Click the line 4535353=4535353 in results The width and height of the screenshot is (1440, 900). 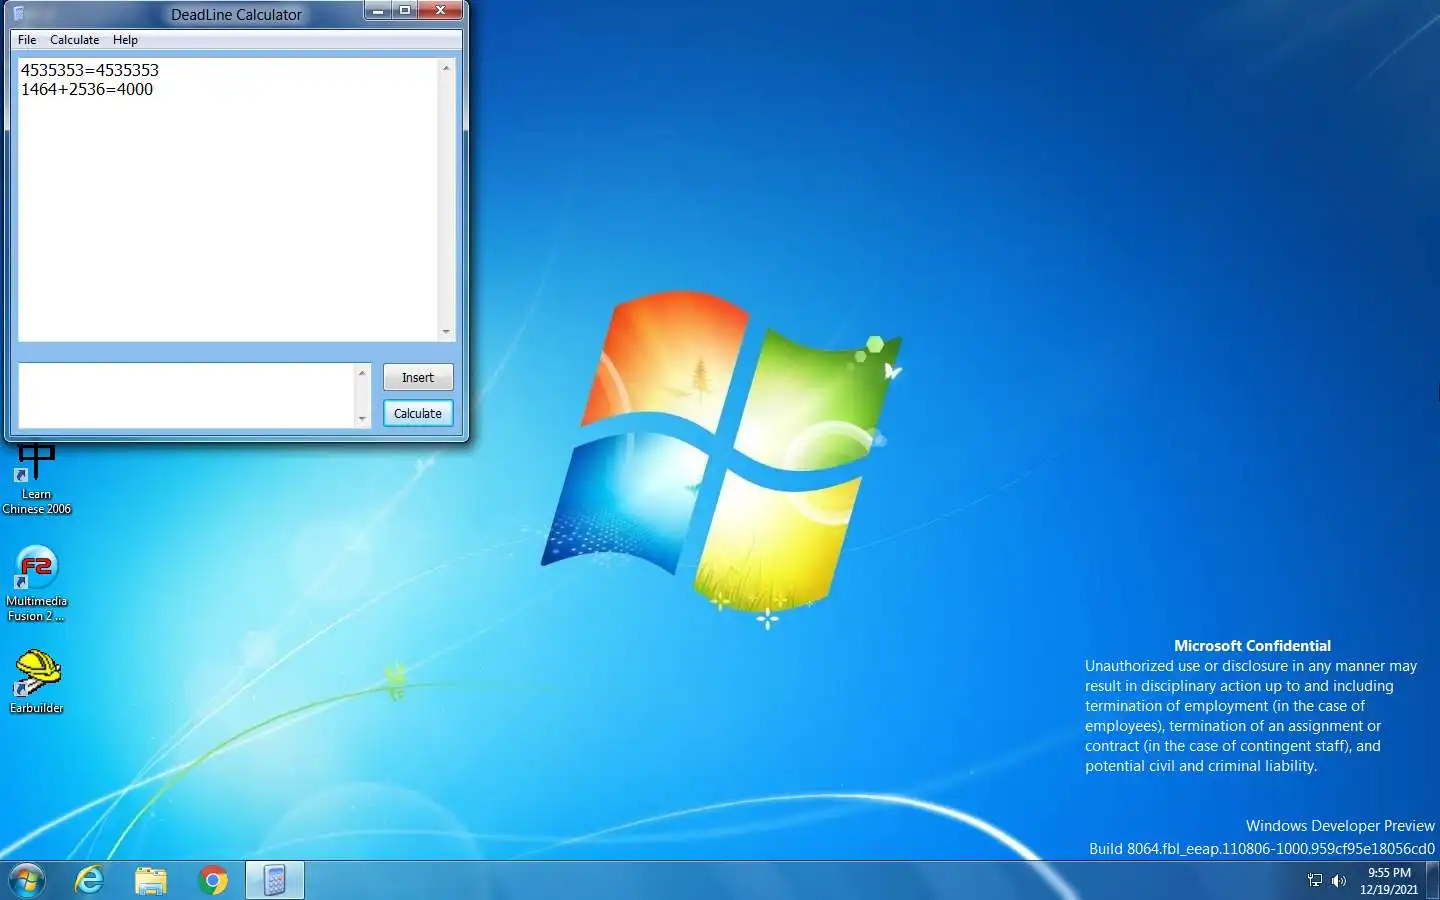[x=90, y=70]
